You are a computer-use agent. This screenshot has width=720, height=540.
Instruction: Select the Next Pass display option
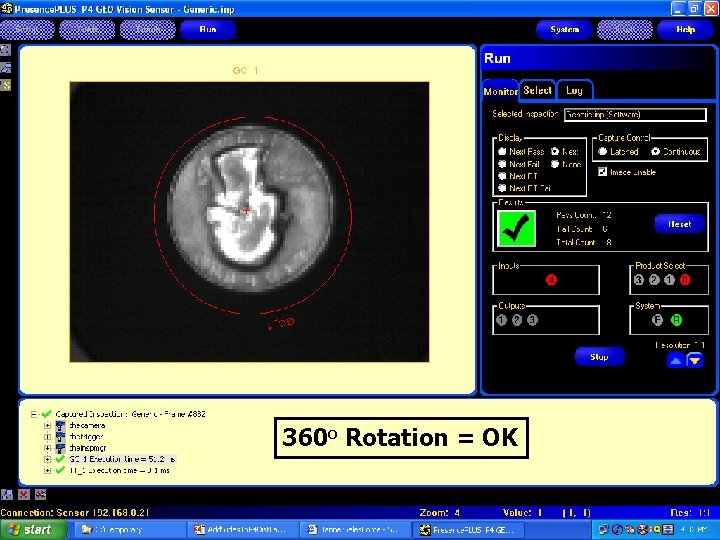[x=502, y=151]
